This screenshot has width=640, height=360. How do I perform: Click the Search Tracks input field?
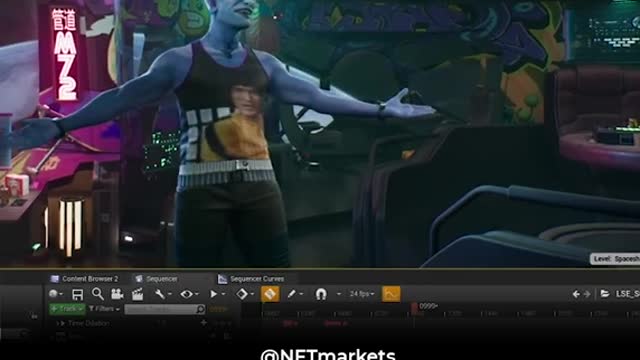coord(164,309)
